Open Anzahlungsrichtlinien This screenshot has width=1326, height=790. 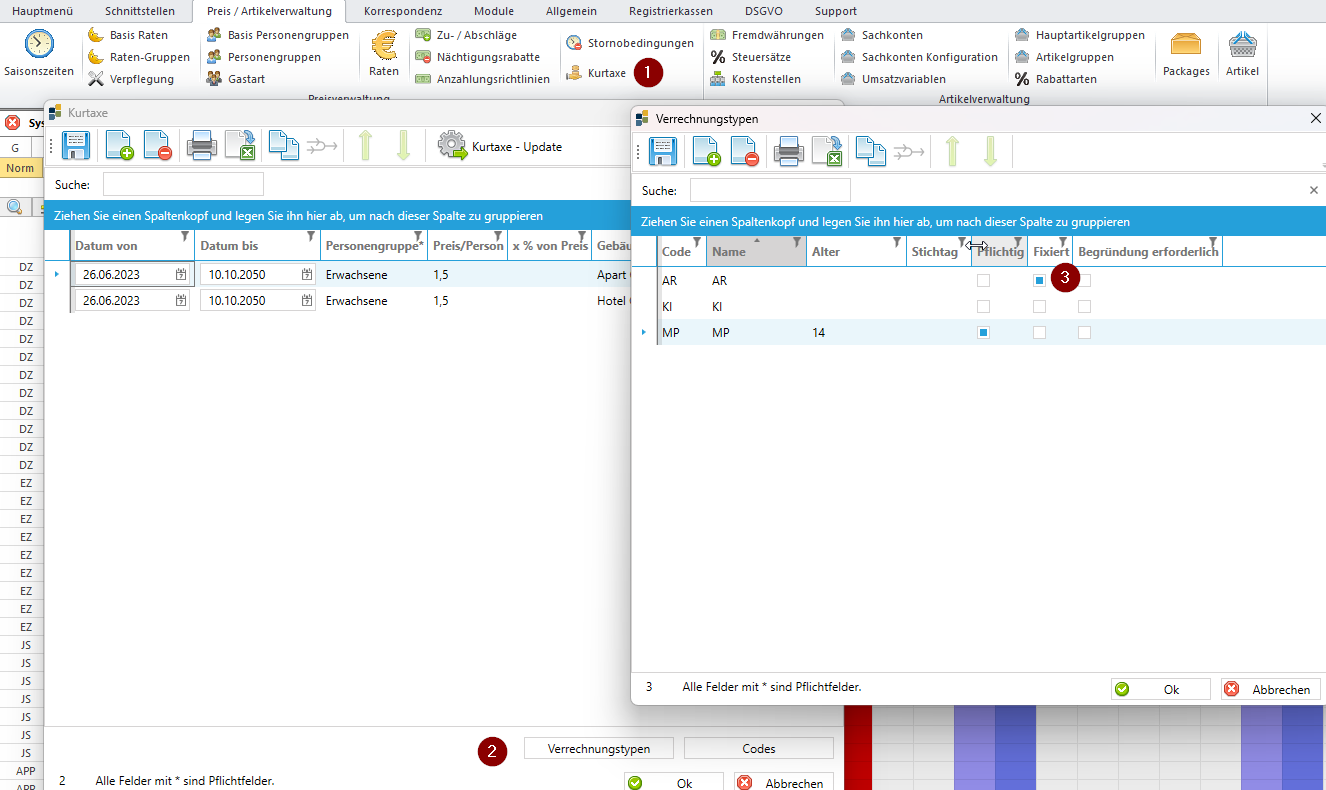coord(482,79)
